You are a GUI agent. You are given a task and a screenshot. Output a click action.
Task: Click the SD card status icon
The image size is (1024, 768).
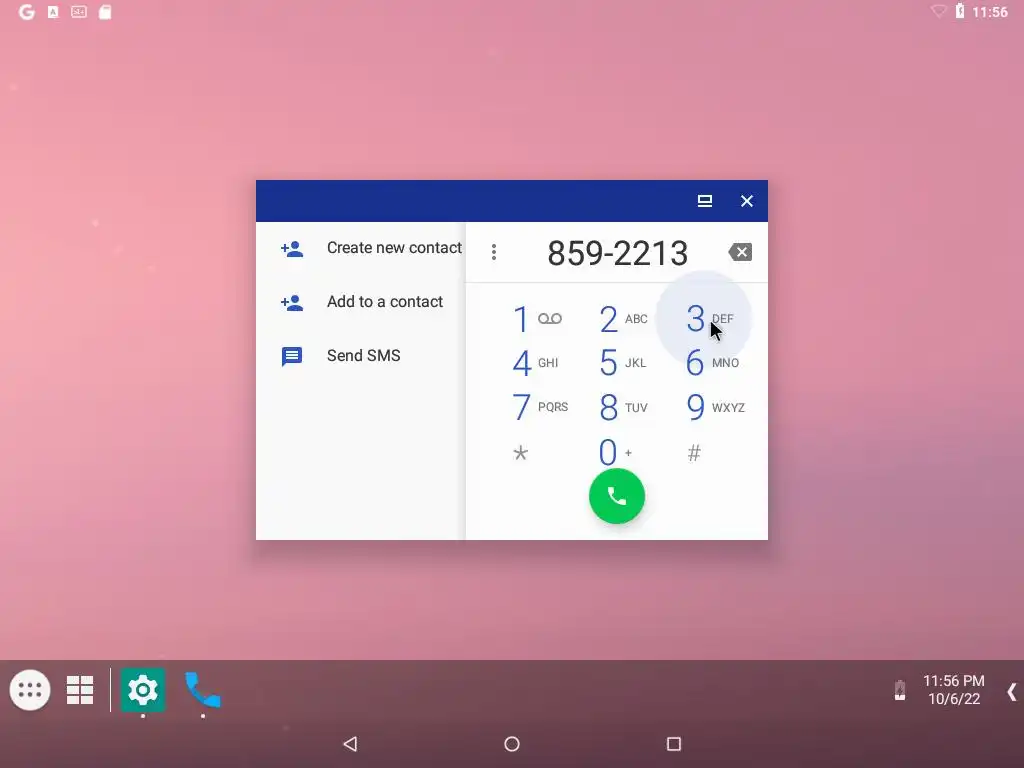pos(104,12)
